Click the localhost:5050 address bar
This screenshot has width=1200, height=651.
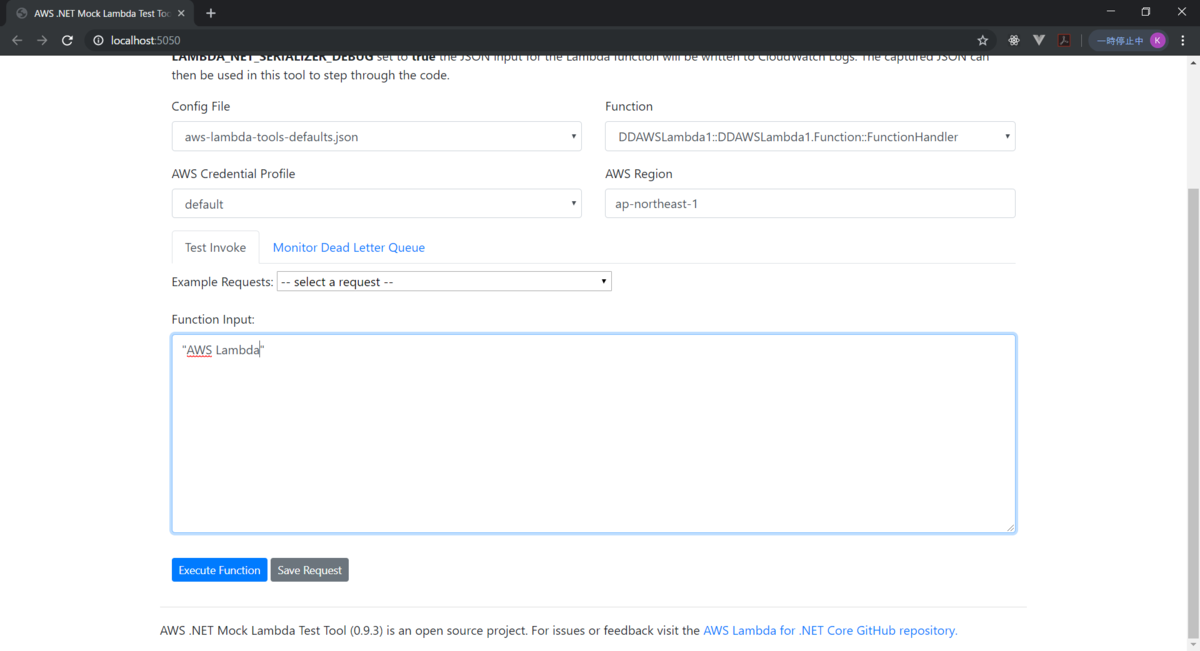(530, 40)
